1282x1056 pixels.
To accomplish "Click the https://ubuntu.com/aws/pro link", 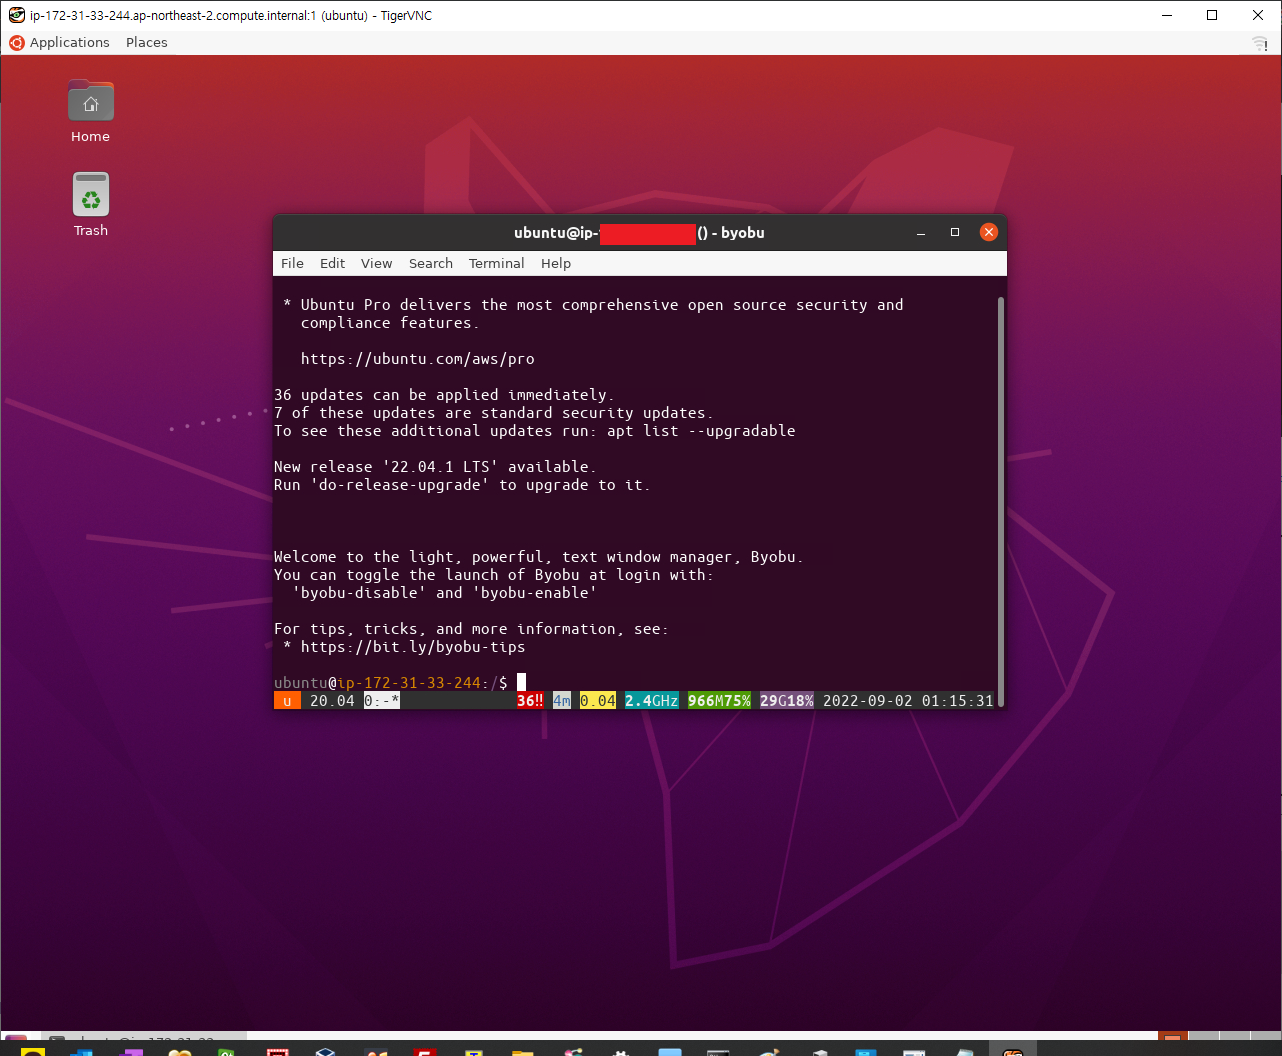I will click(418, 359).
